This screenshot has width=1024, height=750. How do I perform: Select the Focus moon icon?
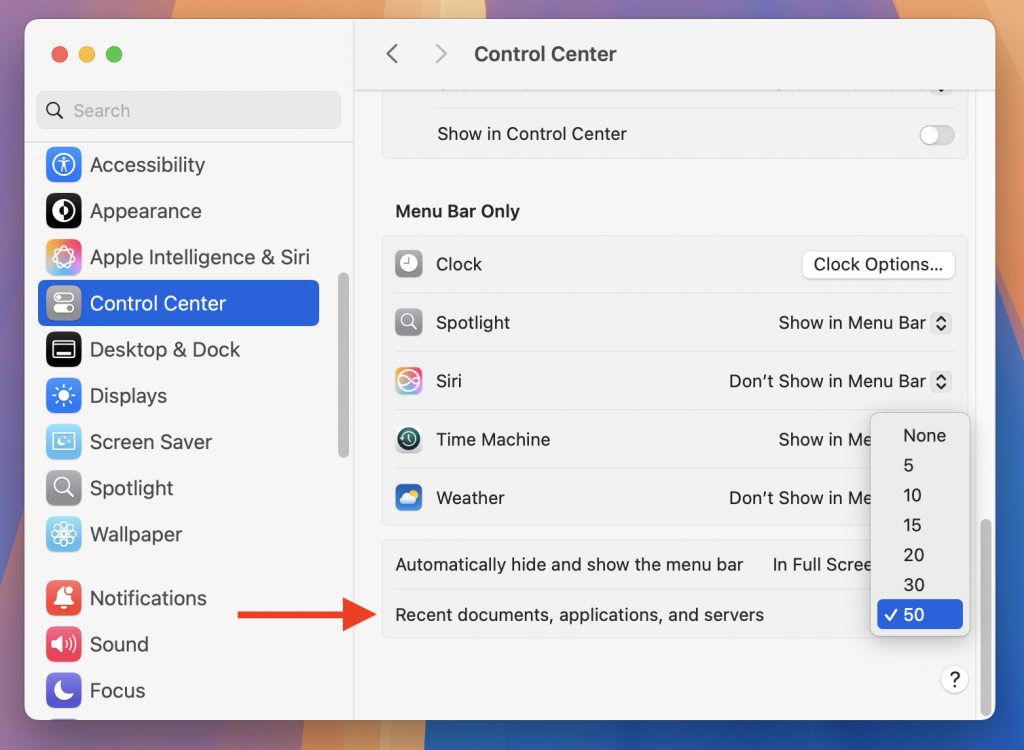pos(64,690)
